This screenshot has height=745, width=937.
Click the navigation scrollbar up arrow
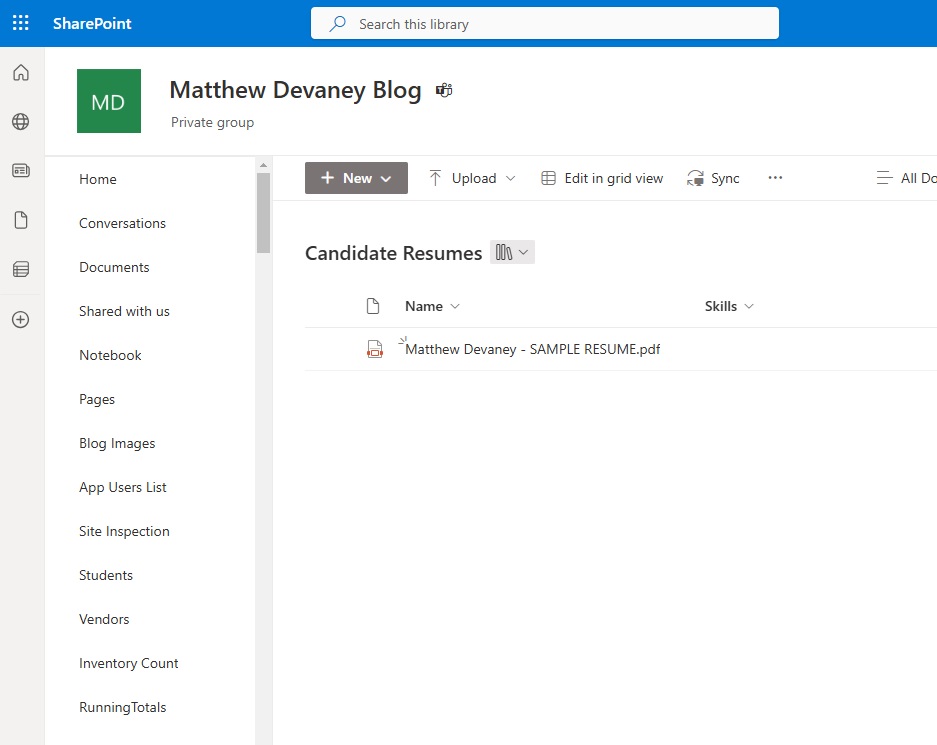click(x=264, y=165)
